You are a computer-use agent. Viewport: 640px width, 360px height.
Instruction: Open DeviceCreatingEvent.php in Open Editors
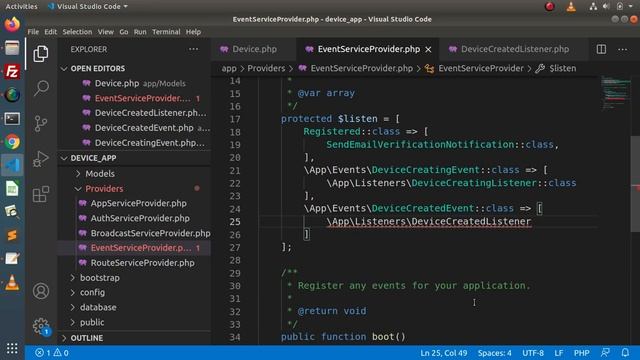(135, 143)
